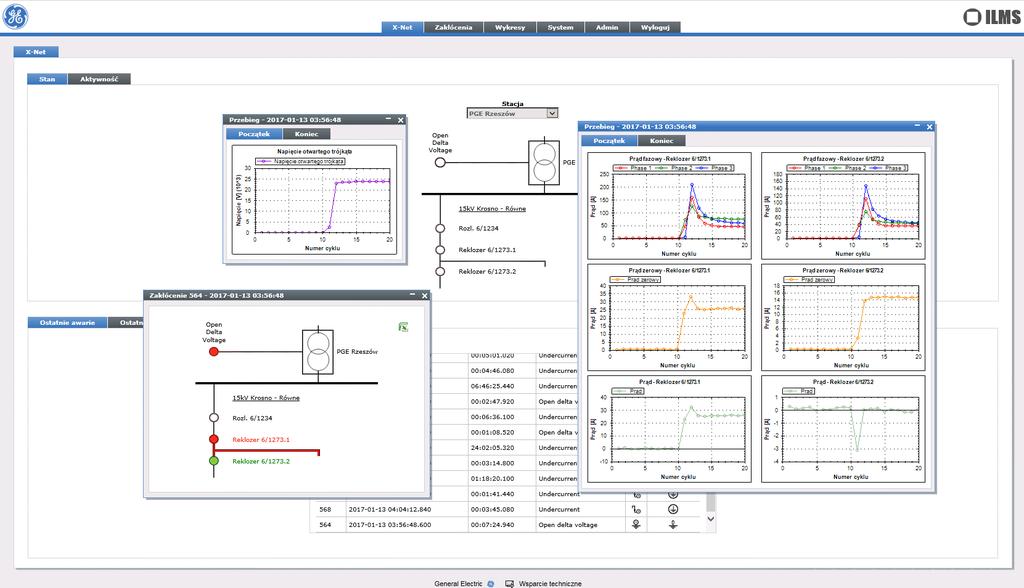Click timestamp 2017-01-13 03:56:48.600
This screenshot has height=588, width=1024.
[390, 525]
